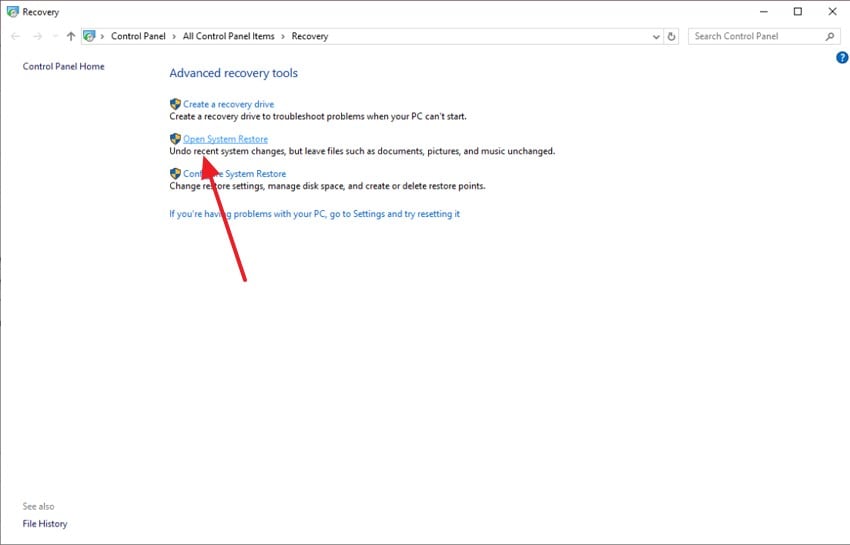Expand the chevron after Control Panel in breadcrumb
The height and width of the screenshot is (545, 850).
coord(174,36)
